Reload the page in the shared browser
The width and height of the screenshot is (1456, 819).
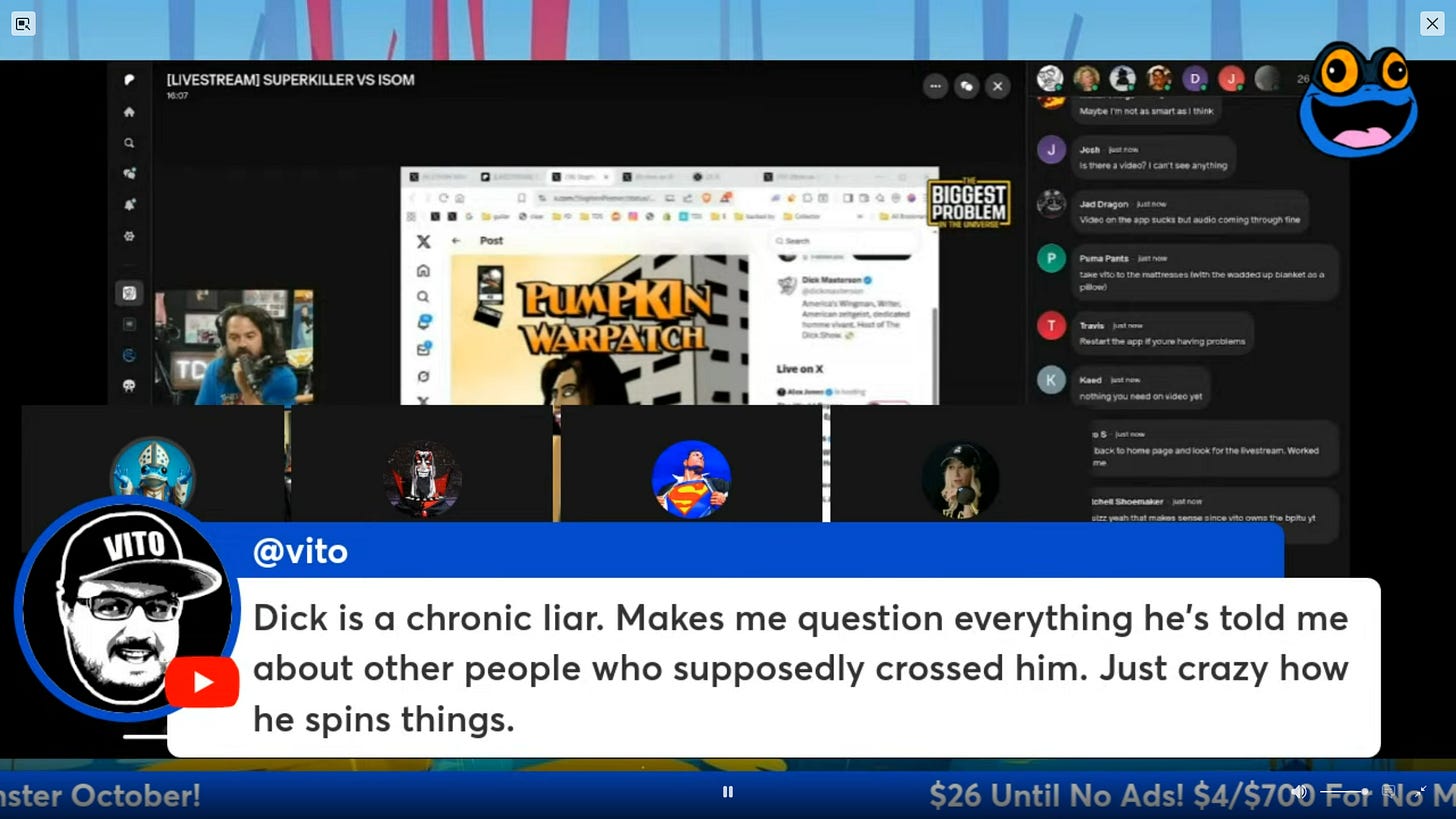click(443, 198)
